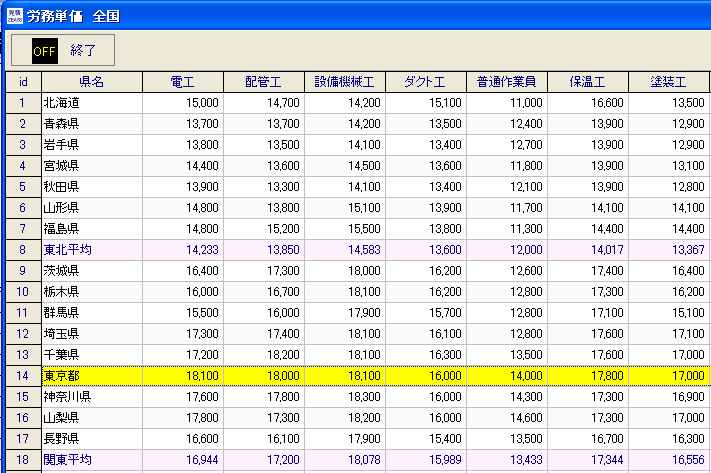Viewport: 711px width, 473px height.
Task: Click the 宮城県 cell
Action: click(x=91, y=166)
